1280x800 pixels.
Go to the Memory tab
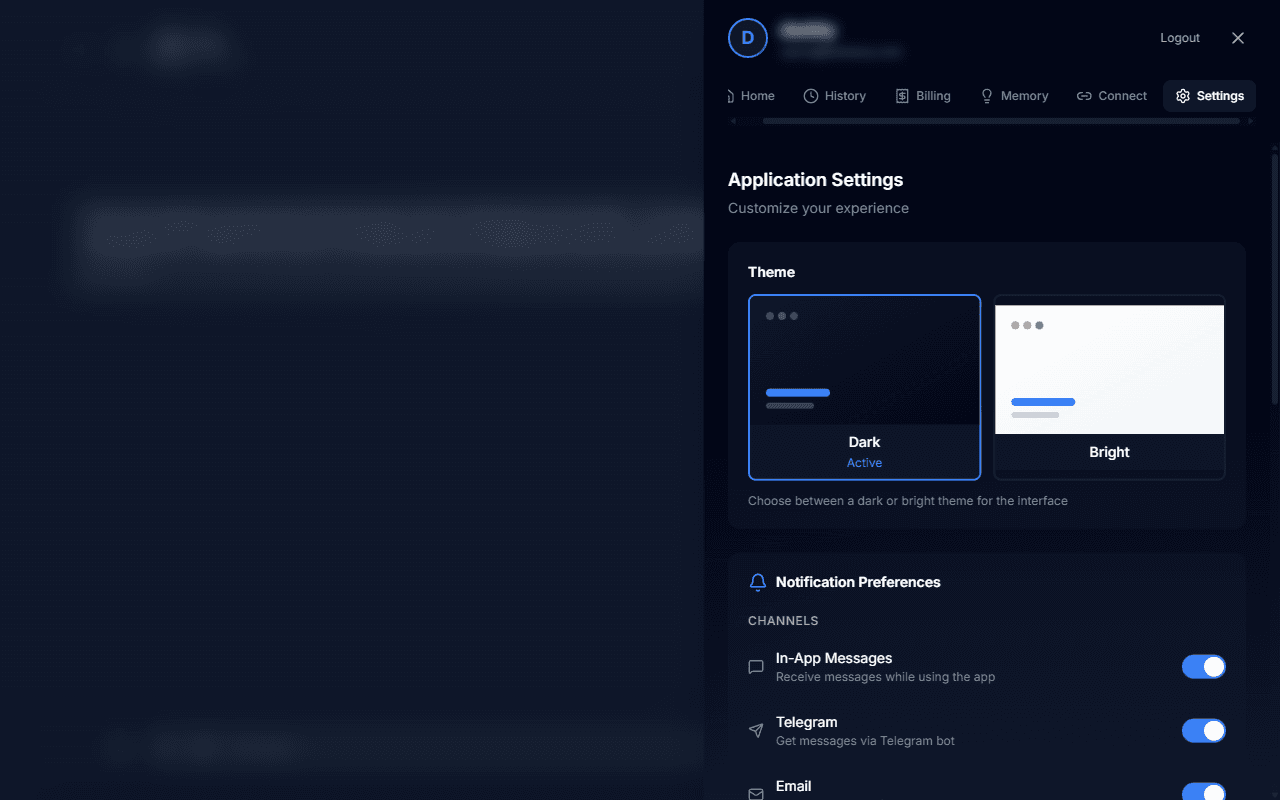1014,96
